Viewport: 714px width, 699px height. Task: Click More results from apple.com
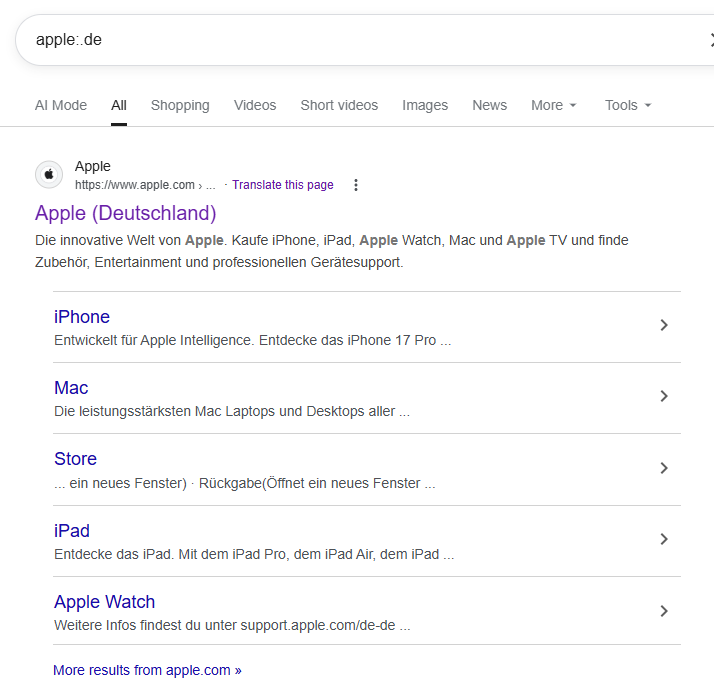point(148,670)
